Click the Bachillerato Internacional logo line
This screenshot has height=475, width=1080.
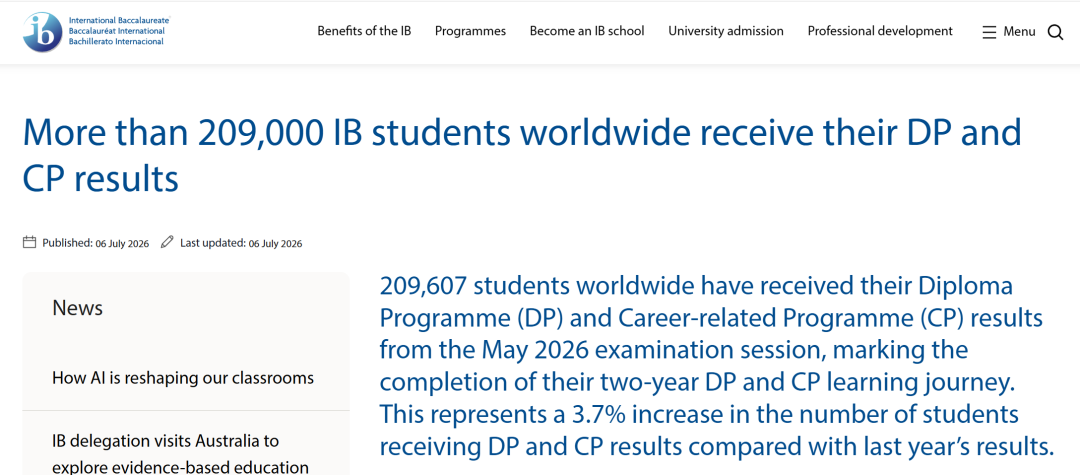[116, 41]
